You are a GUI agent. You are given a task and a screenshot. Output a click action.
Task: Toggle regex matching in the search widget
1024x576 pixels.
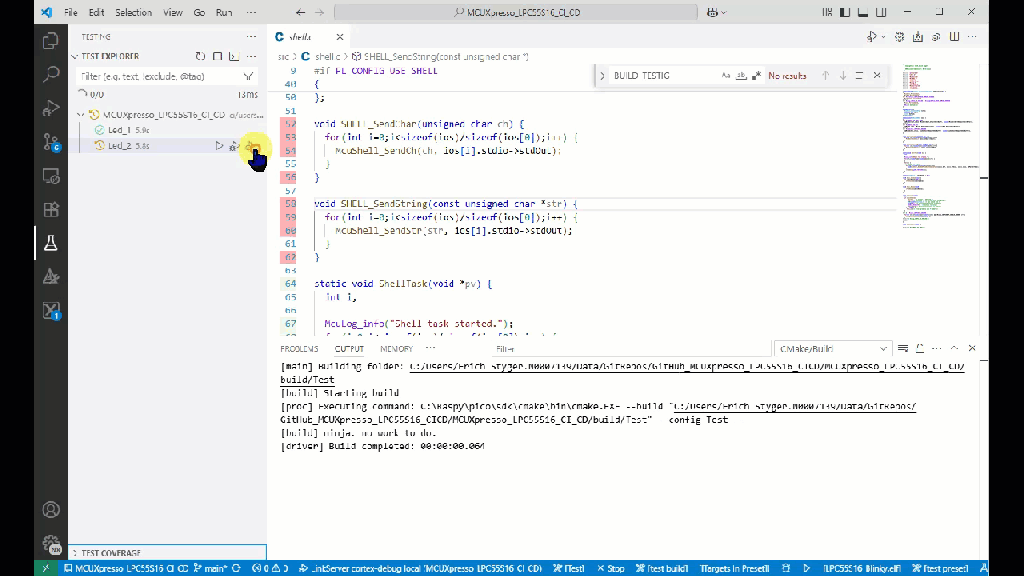[x=757, y=74]
